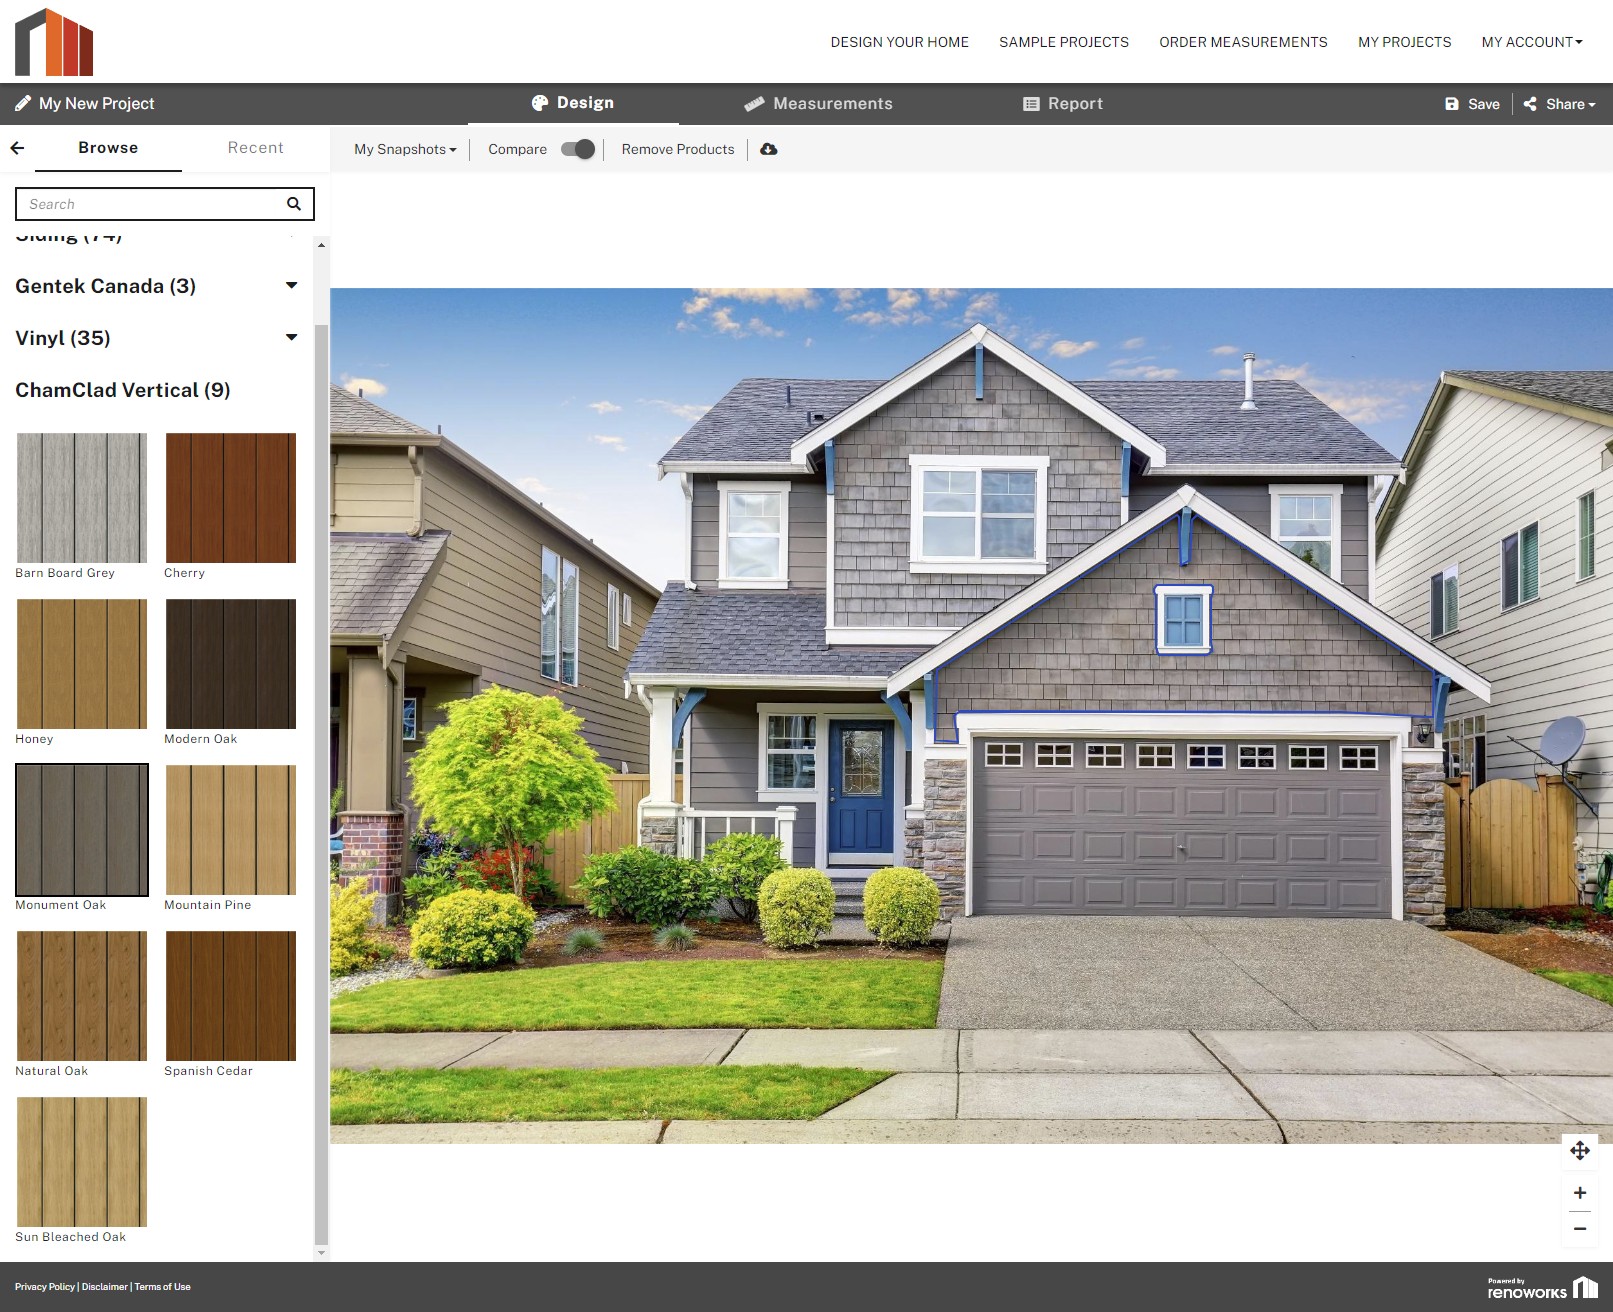Click the back arrow in Browse panel
1613x1312 pixels.
[17, 148]
